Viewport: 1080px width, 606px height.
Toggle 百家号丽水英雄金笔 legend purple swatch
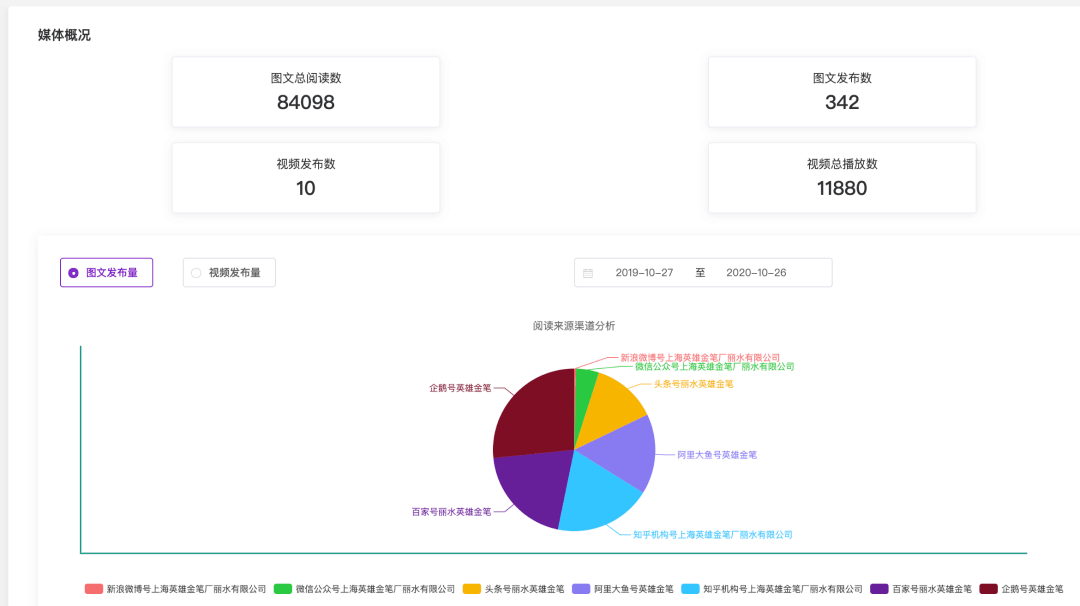(879, 589)
